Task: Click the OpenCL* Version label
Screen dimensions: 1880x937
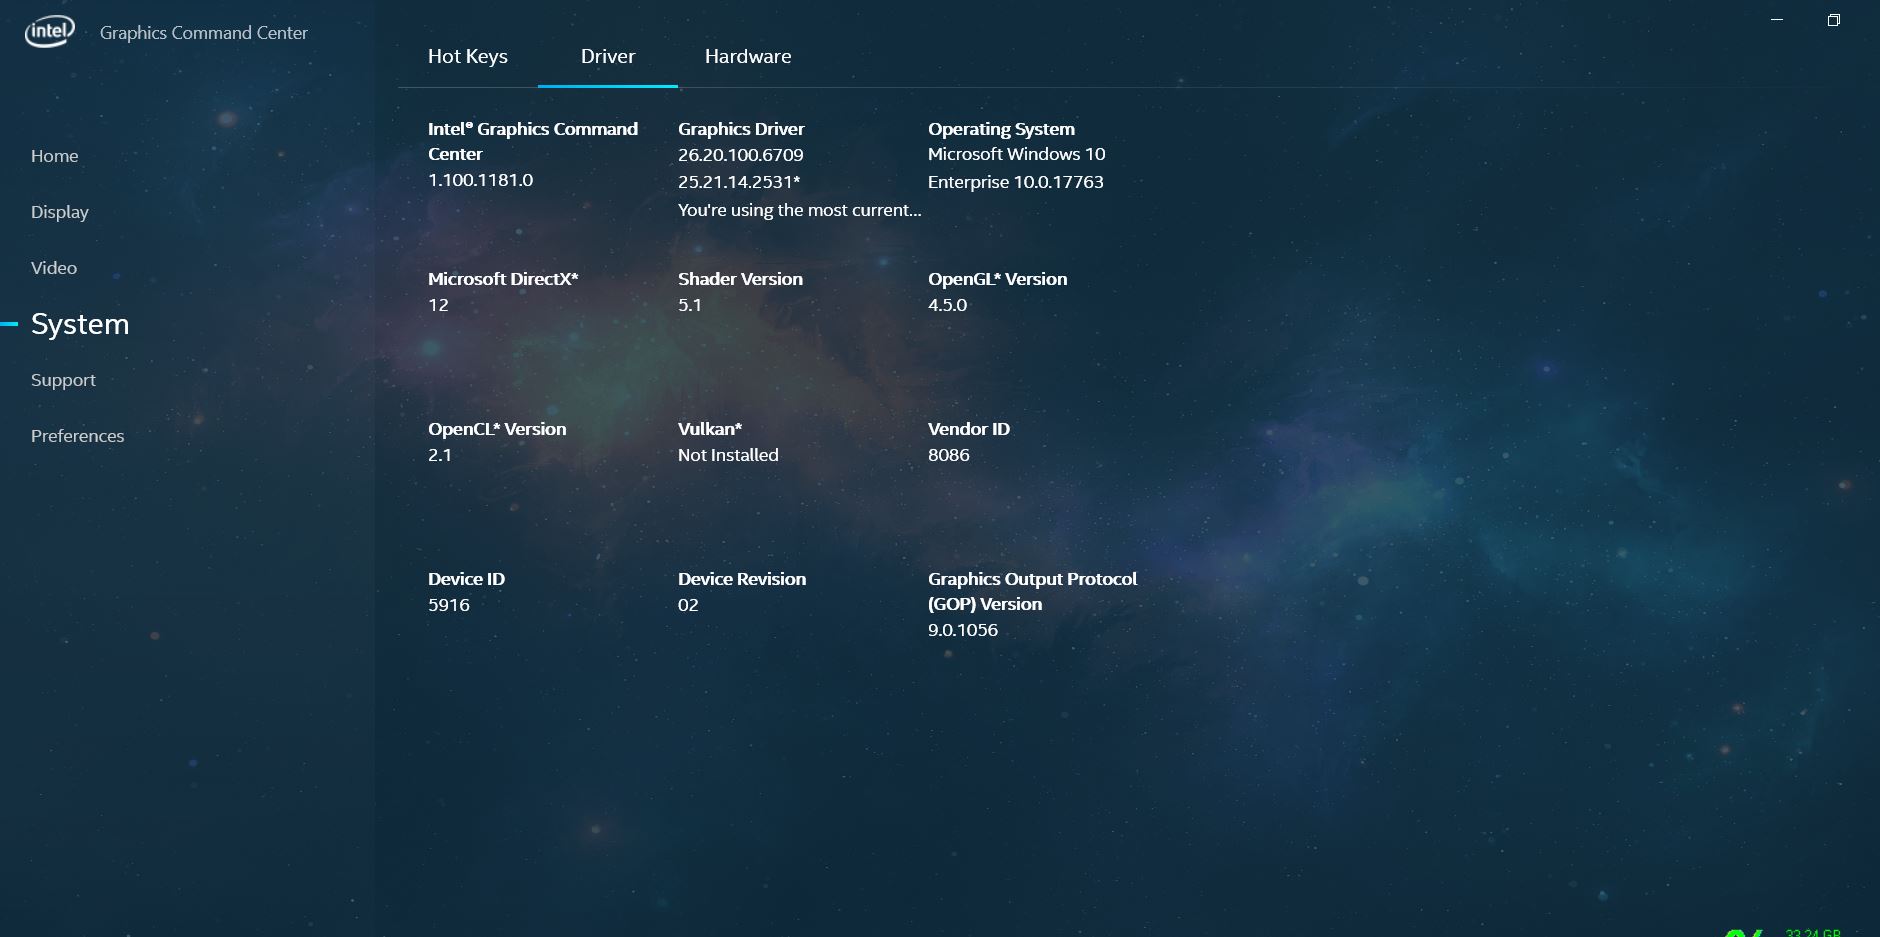Action: [x=497, y=429]
